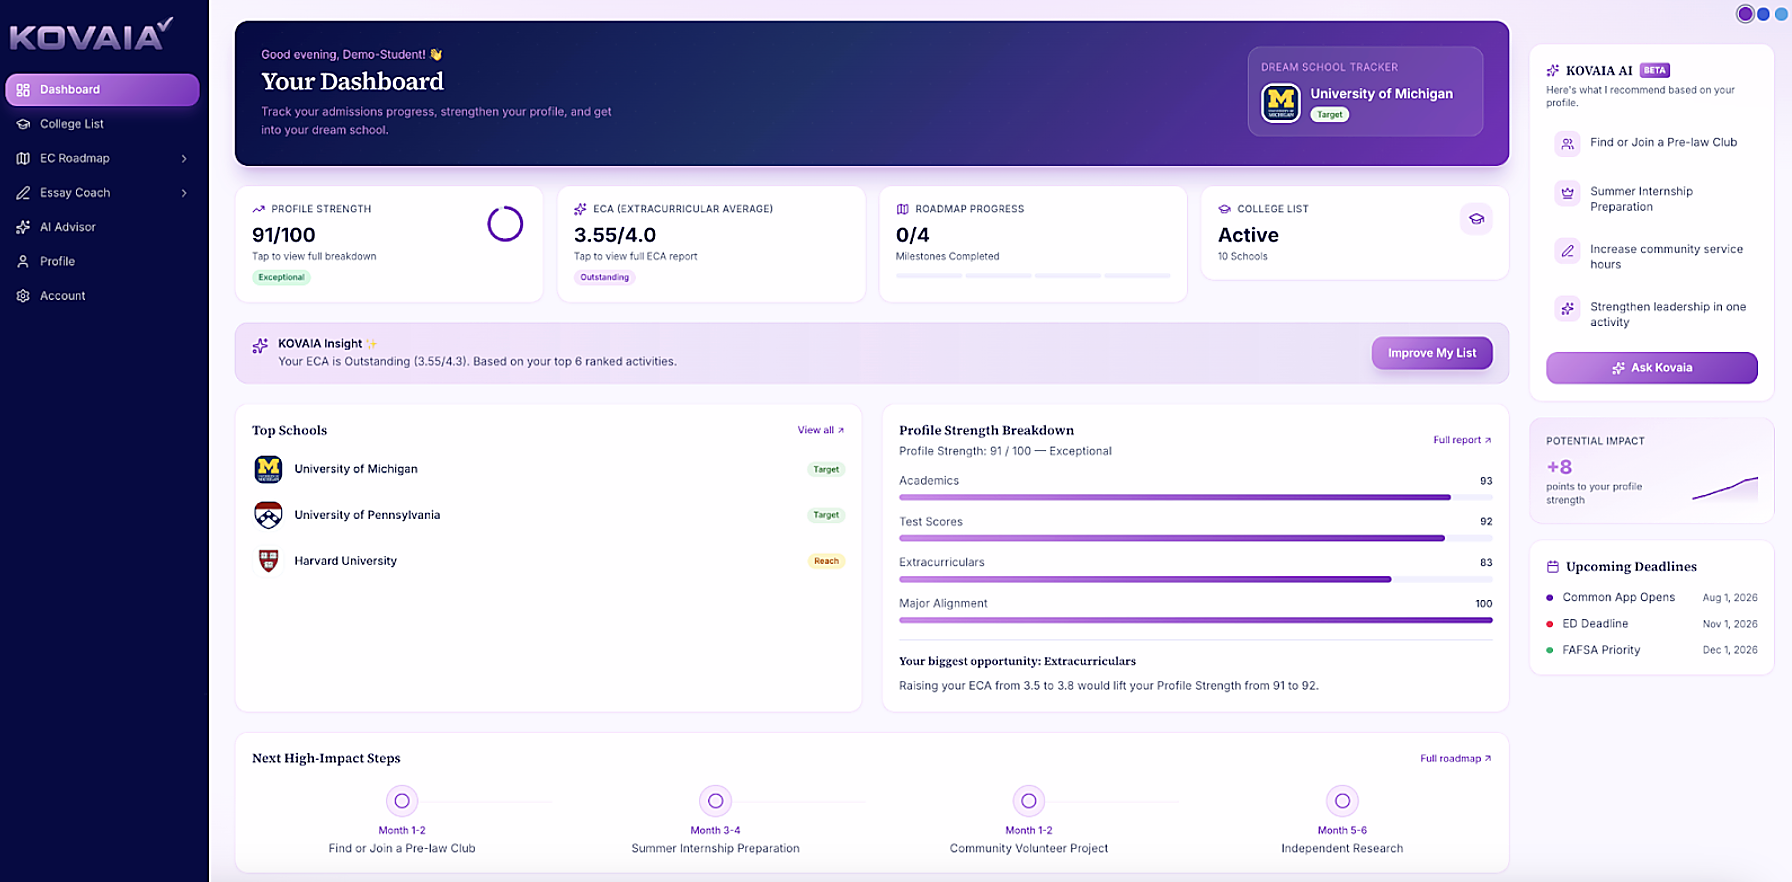
Task: Select Harvard University row
Action: pos(548,561)
